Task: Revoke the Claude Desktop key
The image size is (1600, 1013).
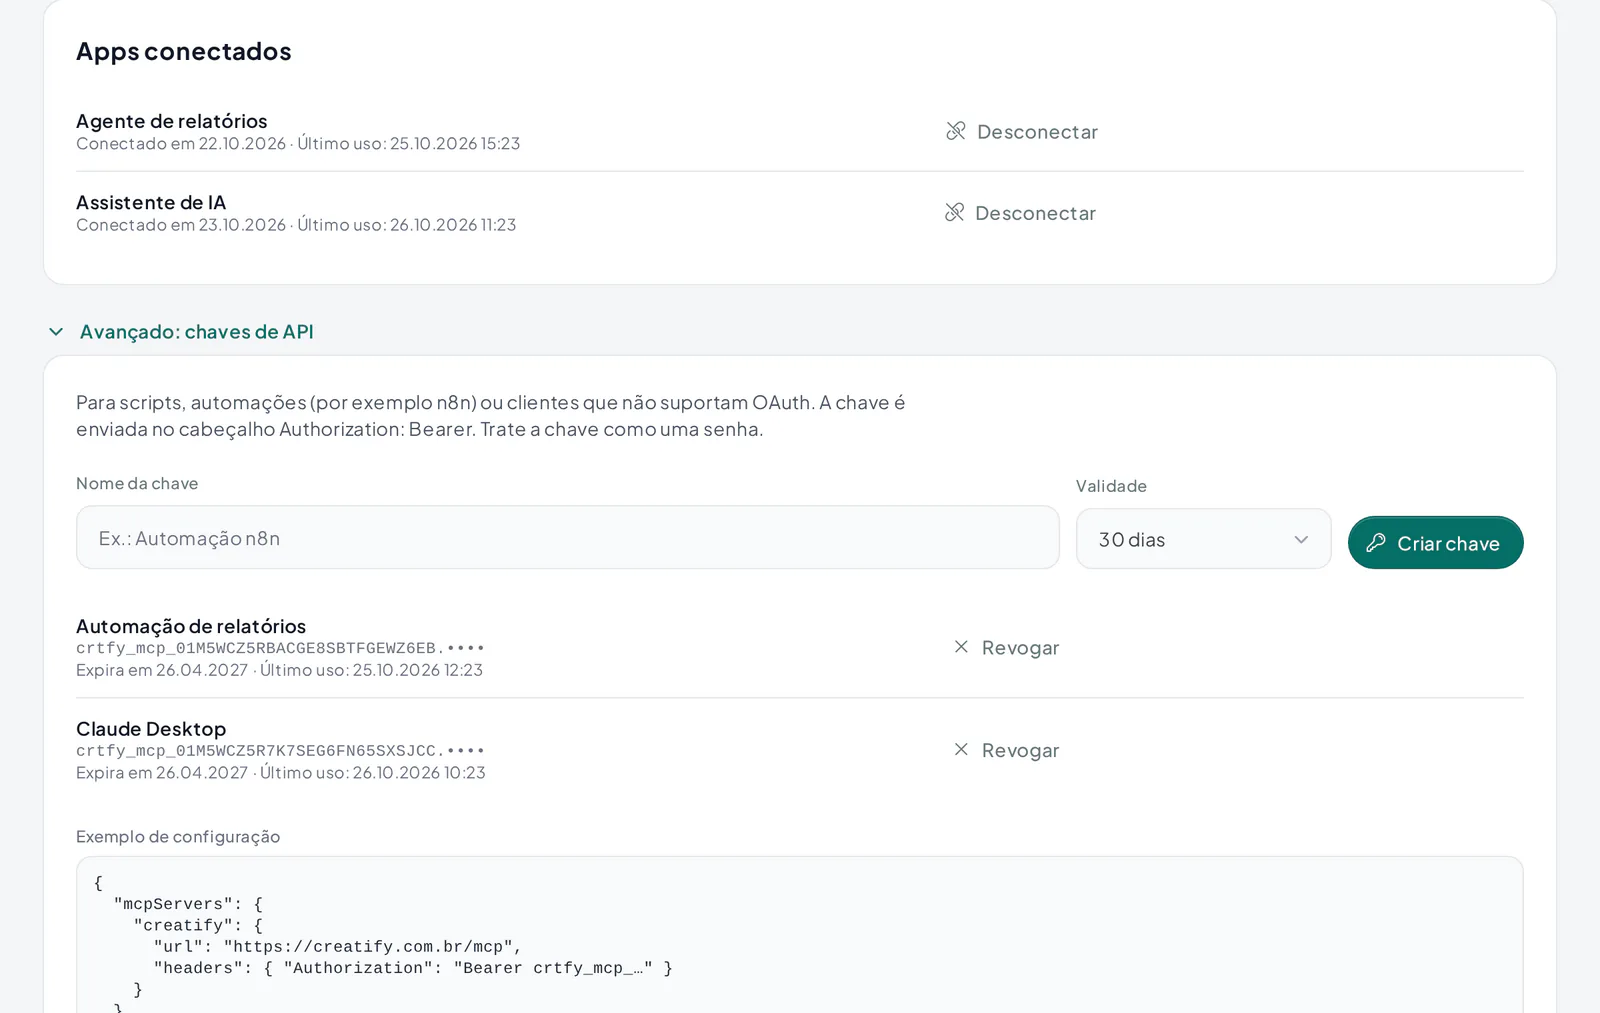Action: pyautogui.click(x=1006, y=750)
